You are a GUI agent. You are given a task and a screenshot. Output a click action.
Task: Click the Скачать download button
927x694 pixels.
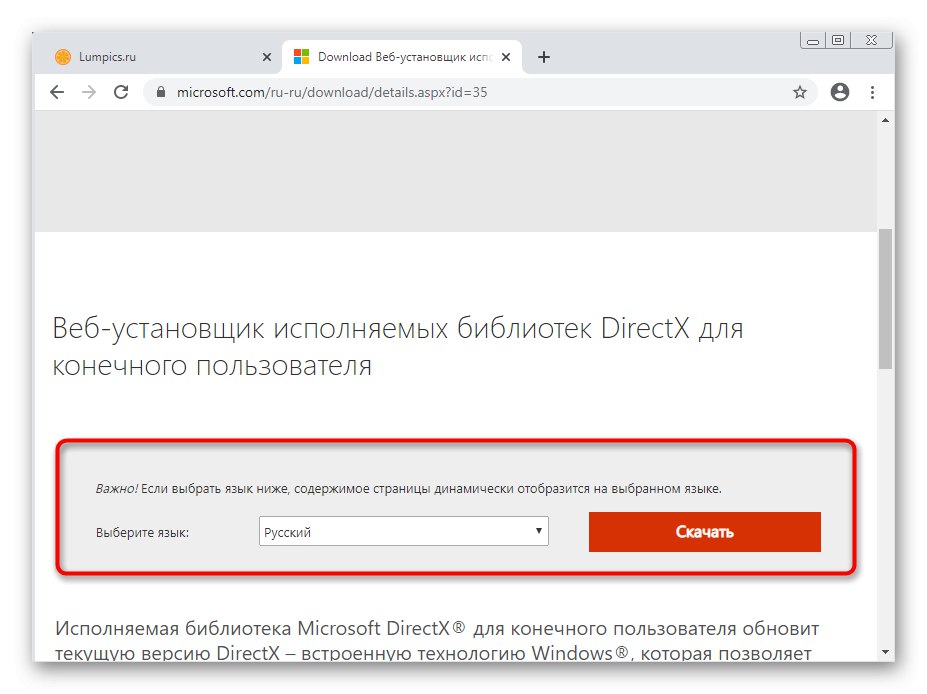click(x=704, y=531)
